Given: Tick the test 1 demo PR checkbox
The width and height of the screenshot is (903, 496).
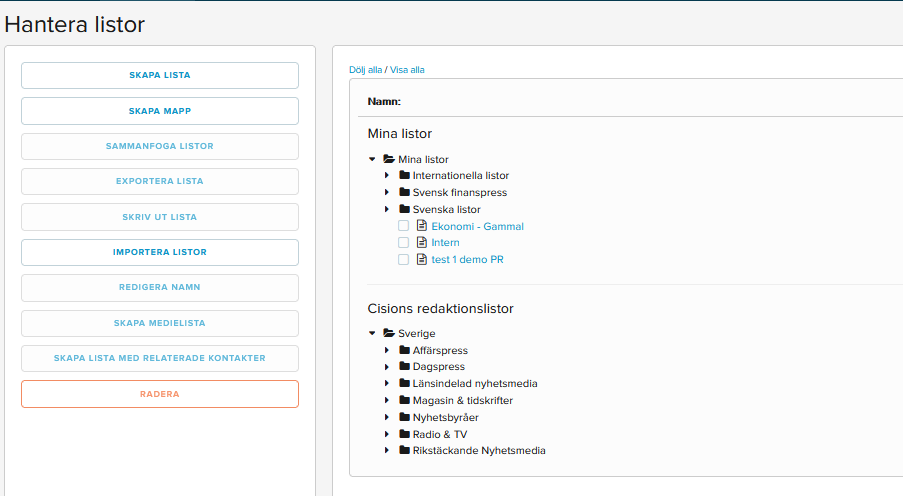Looking at the screenshot, I should coord(403,259).
